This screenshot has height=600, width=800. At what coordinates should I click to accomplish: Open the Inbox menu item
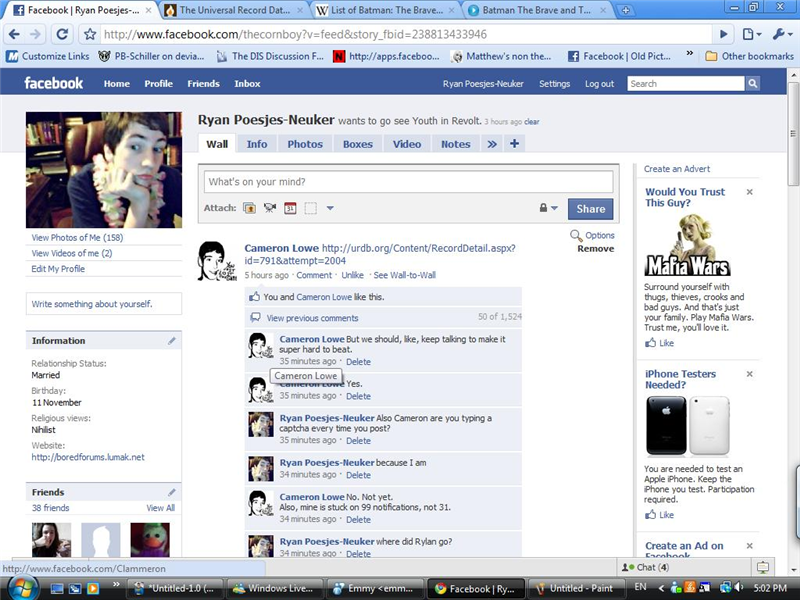248,84
